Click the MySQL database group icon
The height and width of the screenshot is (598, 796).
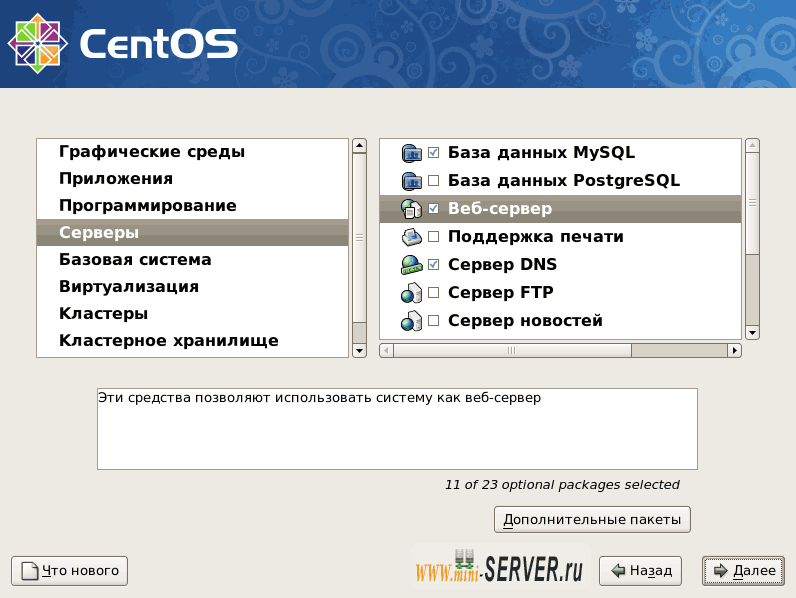point(411,153)
